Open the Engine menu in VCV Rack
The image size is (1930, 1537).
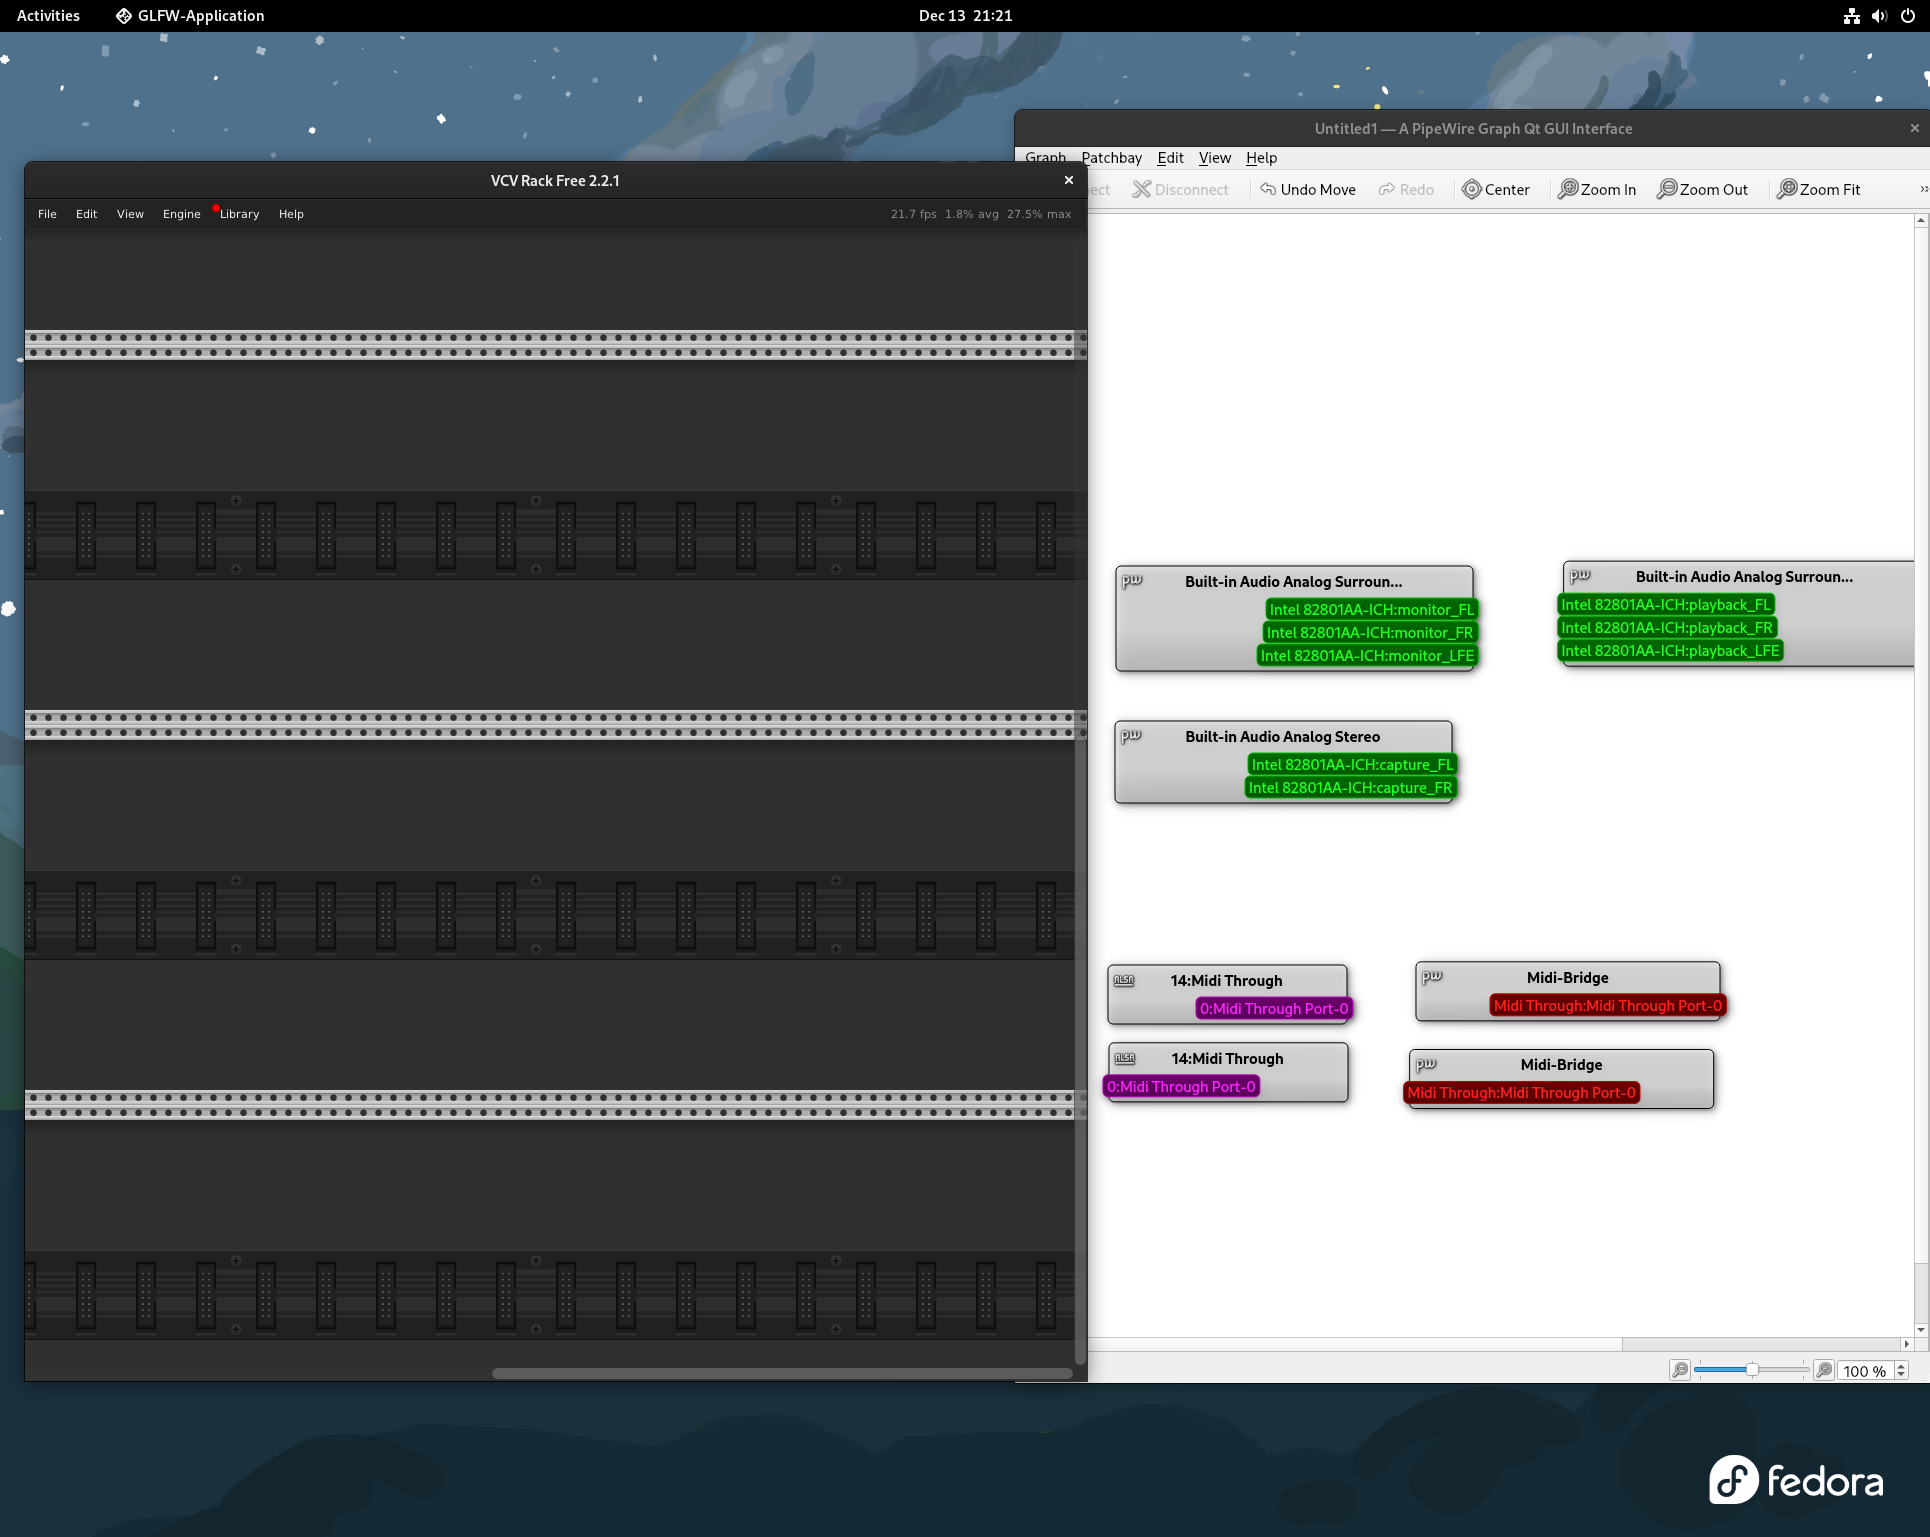(182, 214)
